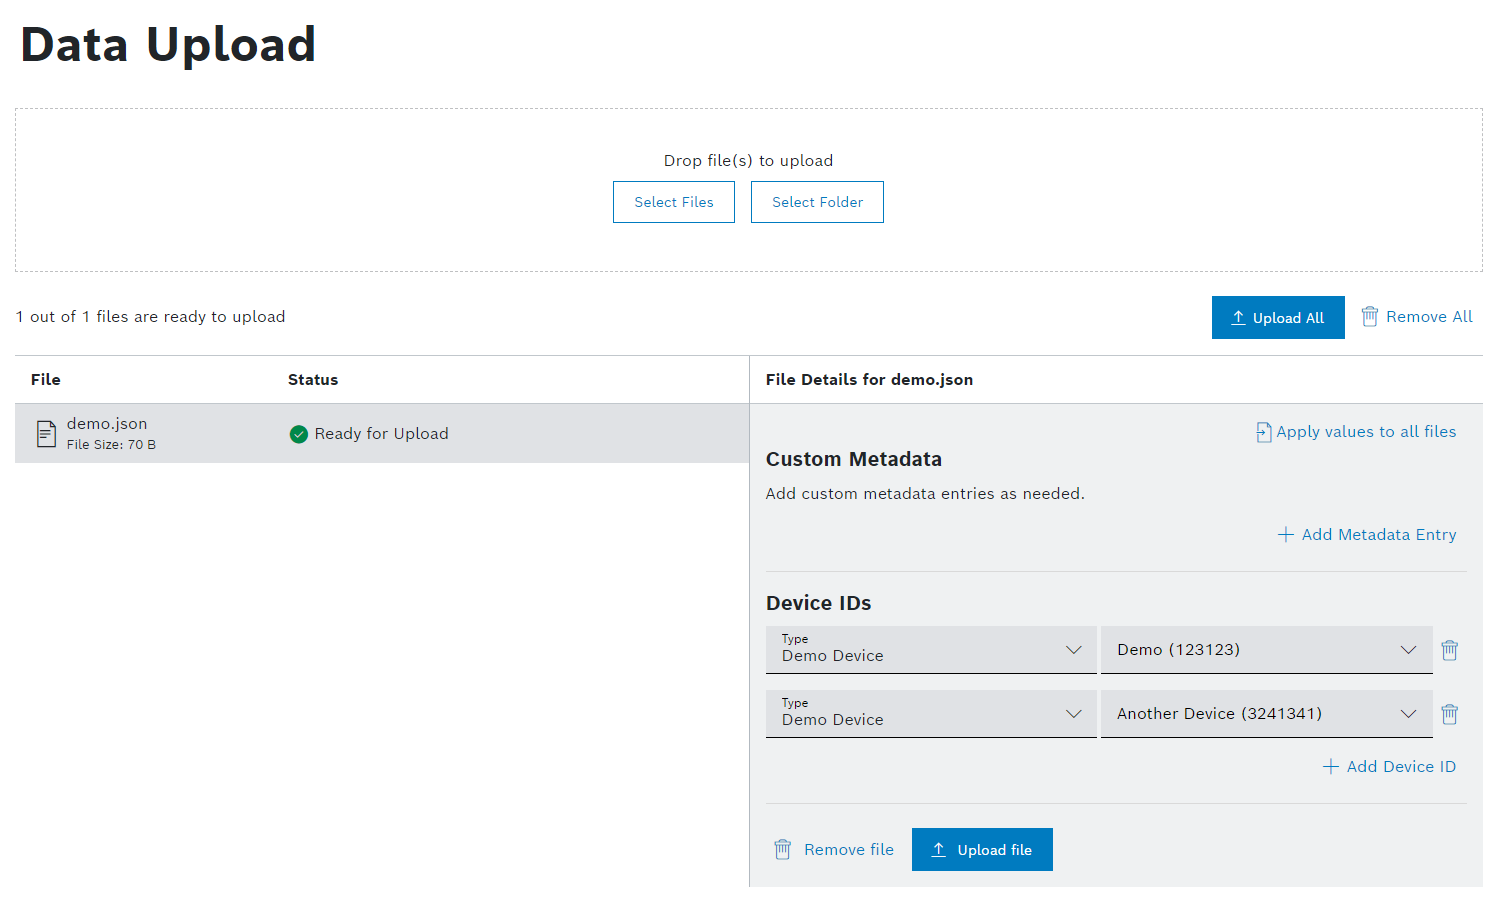Click the demo.json file icon in list

click(46, 434)
